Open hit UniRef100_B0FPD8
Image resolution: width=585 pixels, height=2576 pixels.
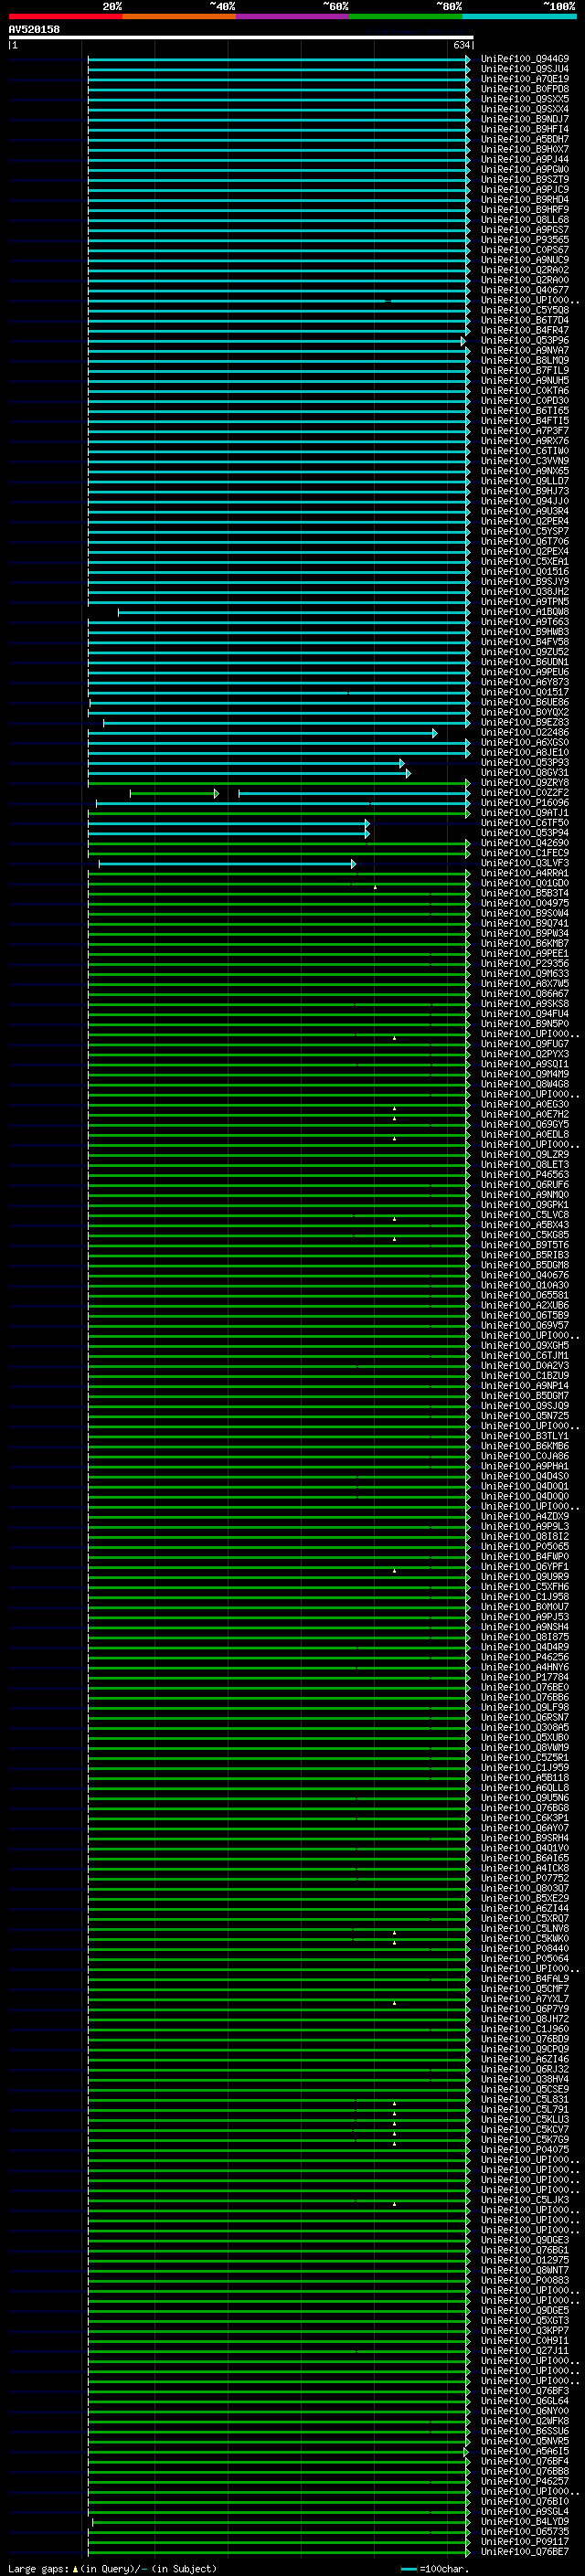[x=525, y=89]
